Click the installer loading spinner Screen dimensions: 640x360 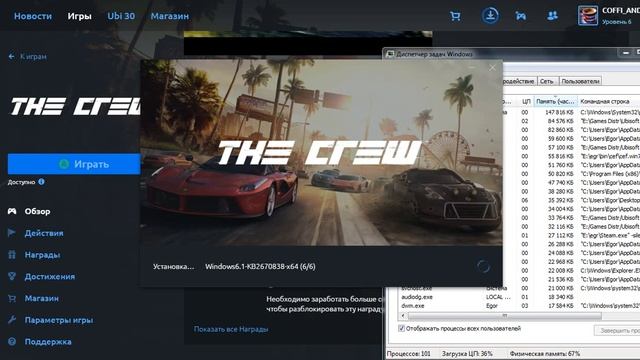click(x=483, y=267)
